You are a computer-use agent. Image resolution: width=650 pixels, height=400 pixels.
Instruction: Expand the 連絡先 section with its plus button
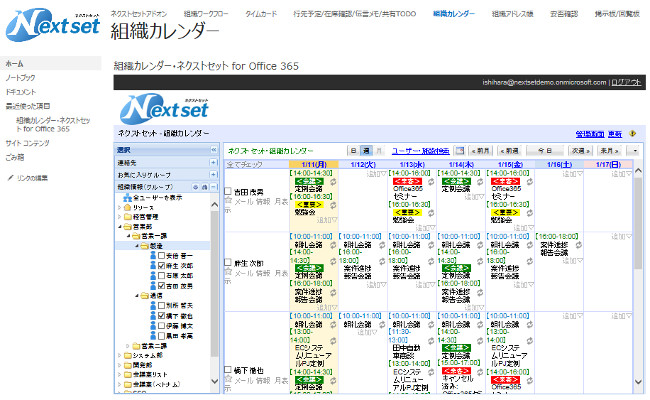pyautogui.click(x=214, y=162)
